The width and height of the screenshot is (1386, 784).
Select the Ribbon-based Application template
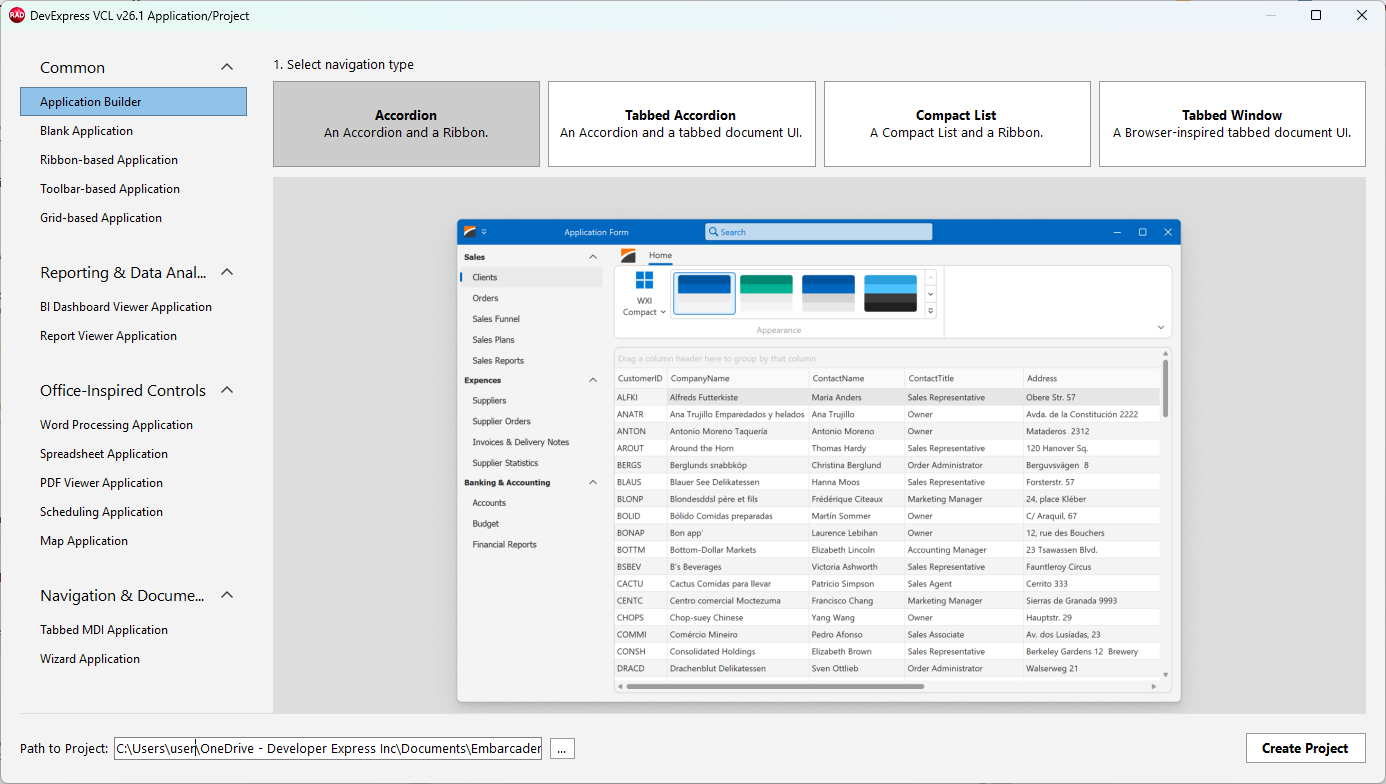tap(109, 160)
